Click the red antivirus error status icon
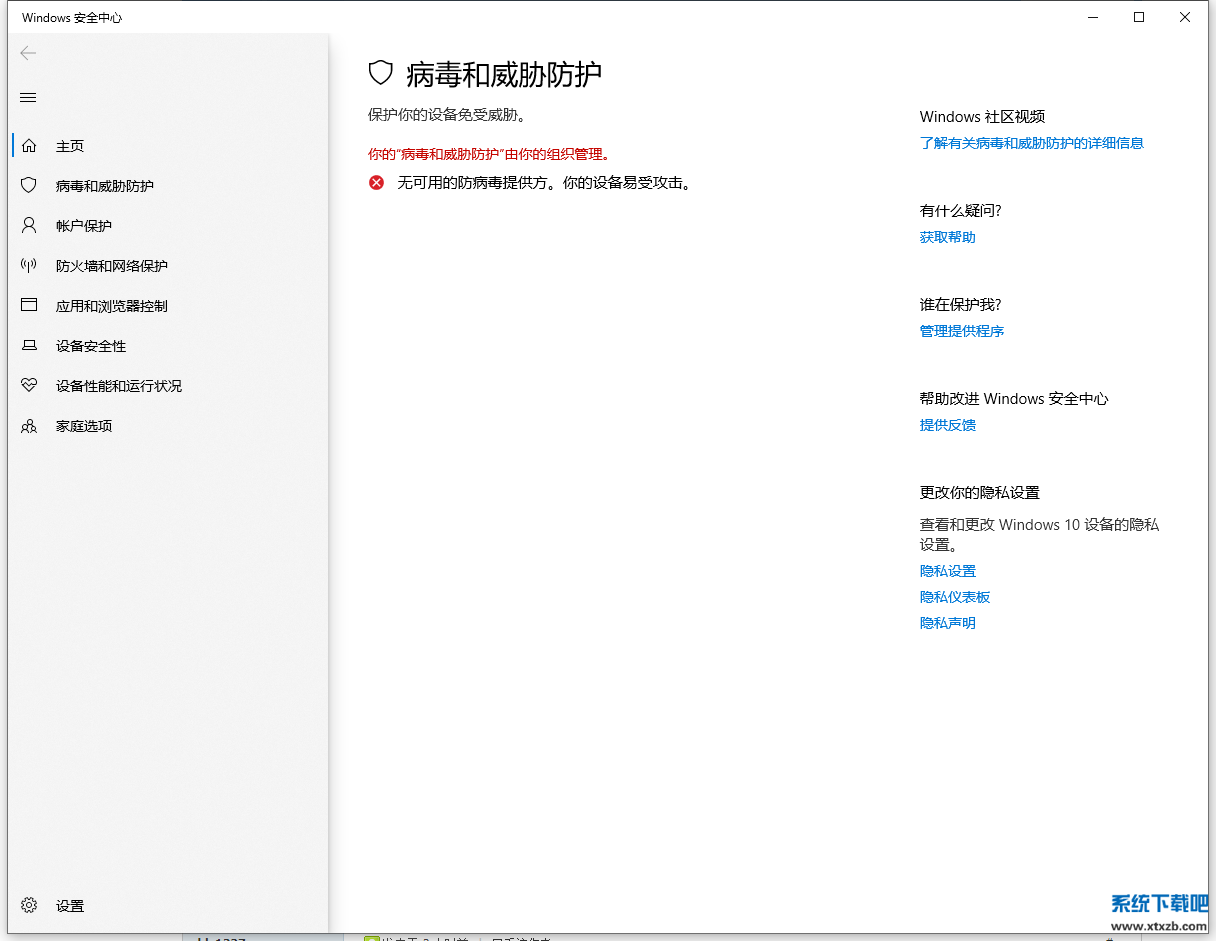Screen dimensions: 1216x941 point(376,182)
